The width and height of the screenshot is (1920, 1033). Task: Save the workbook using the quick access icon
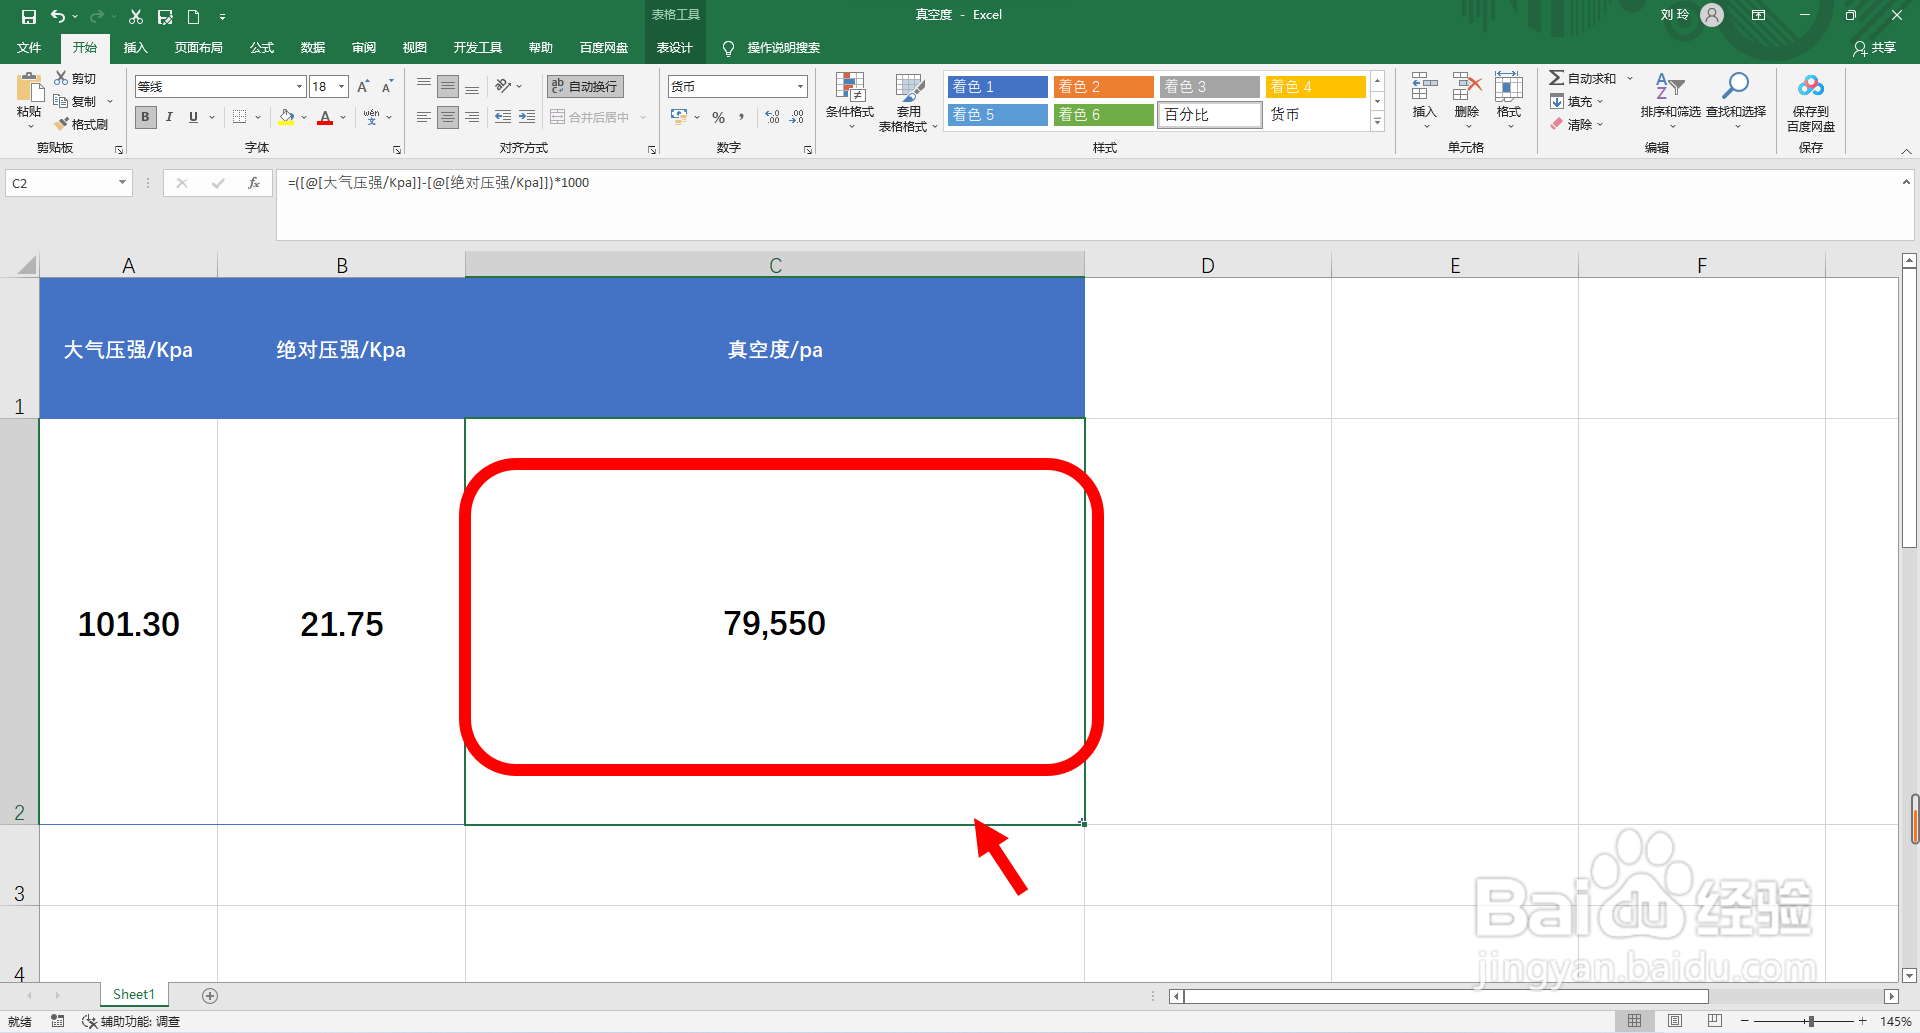[x=28, y=16]
